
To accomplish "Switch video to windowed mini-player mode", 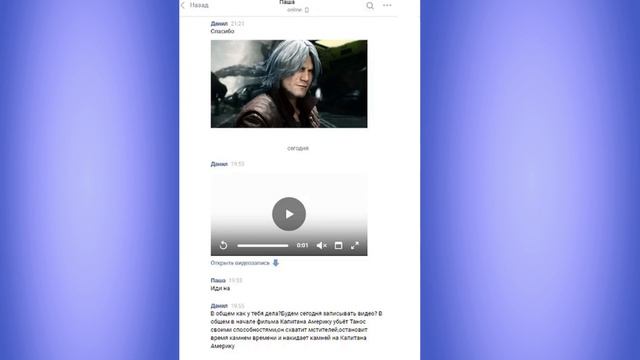I will (338, 245).
